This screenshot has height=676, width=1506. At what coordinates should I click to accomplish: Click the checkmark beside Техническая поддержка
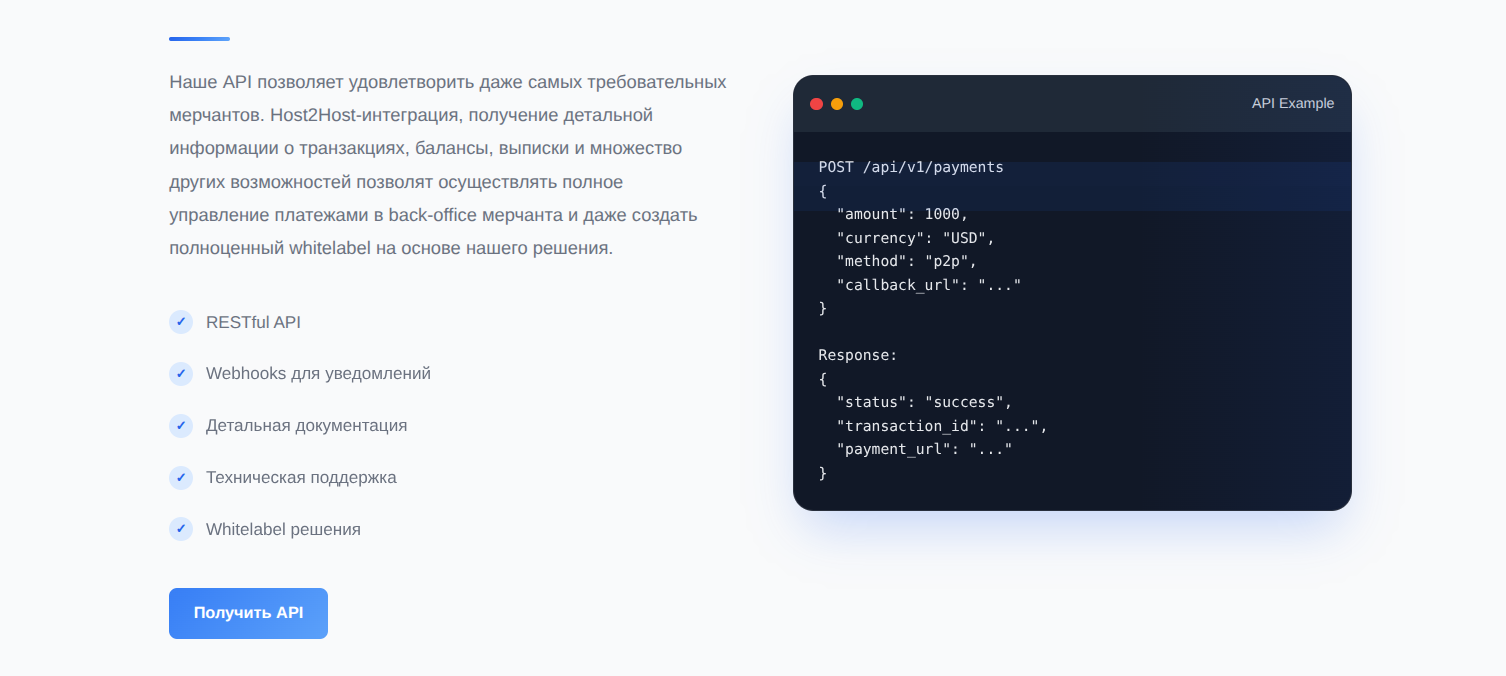181,478
